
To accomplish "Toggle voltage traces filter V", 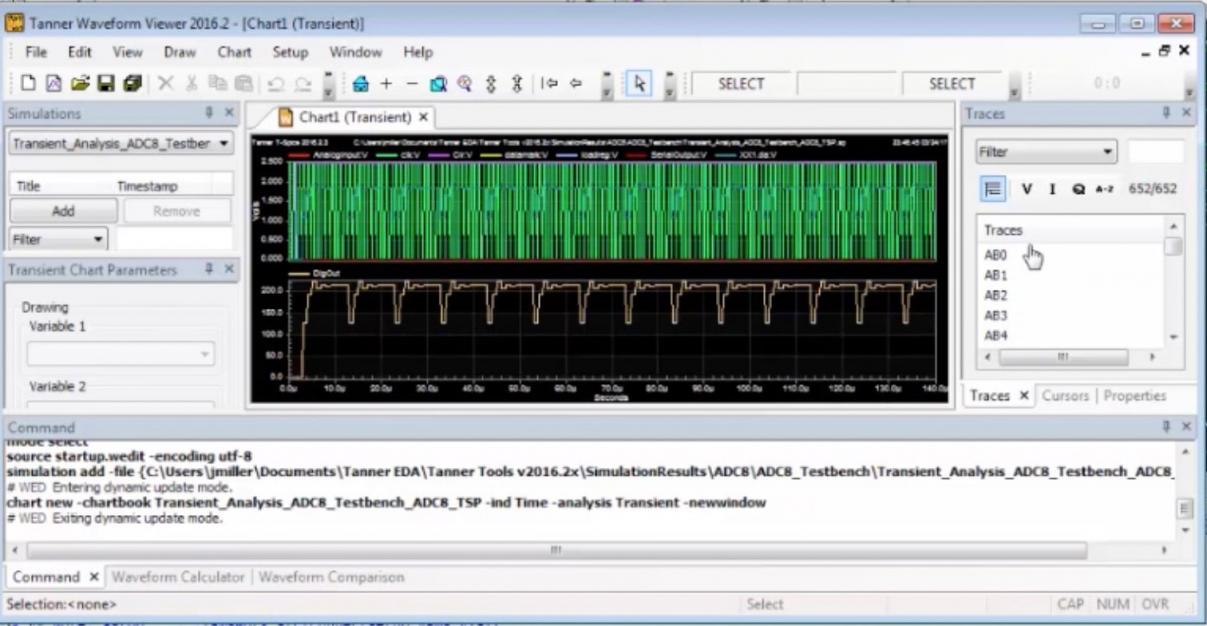I will 1026,189.
